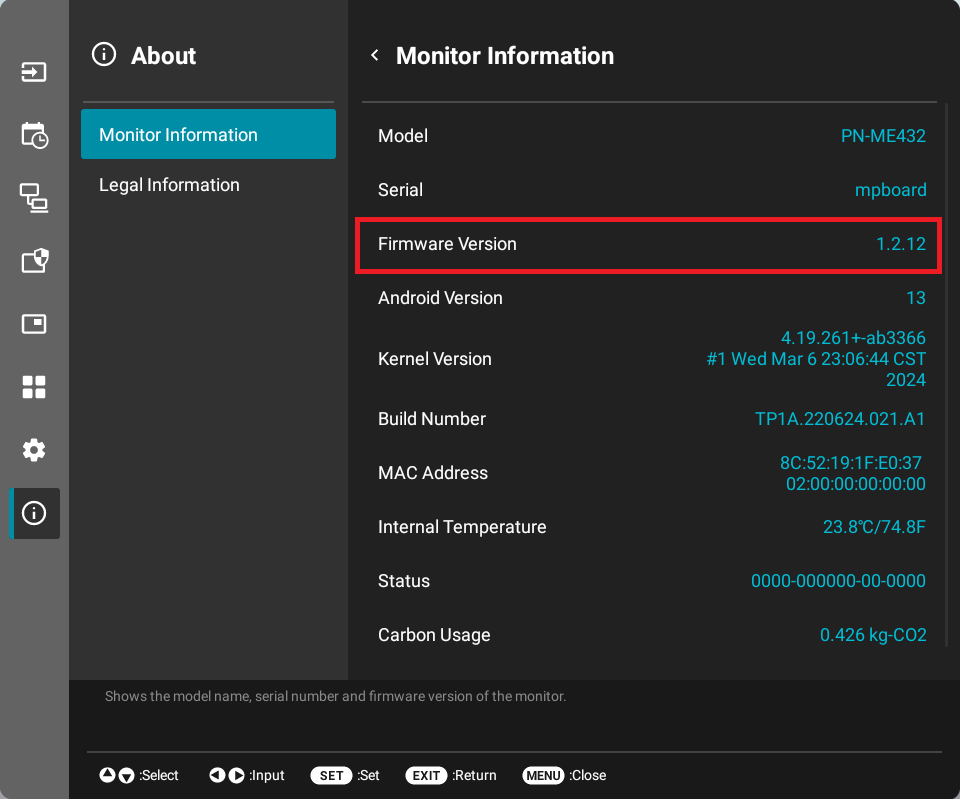Select the MAC Address entry

click(x=648, y=472)
